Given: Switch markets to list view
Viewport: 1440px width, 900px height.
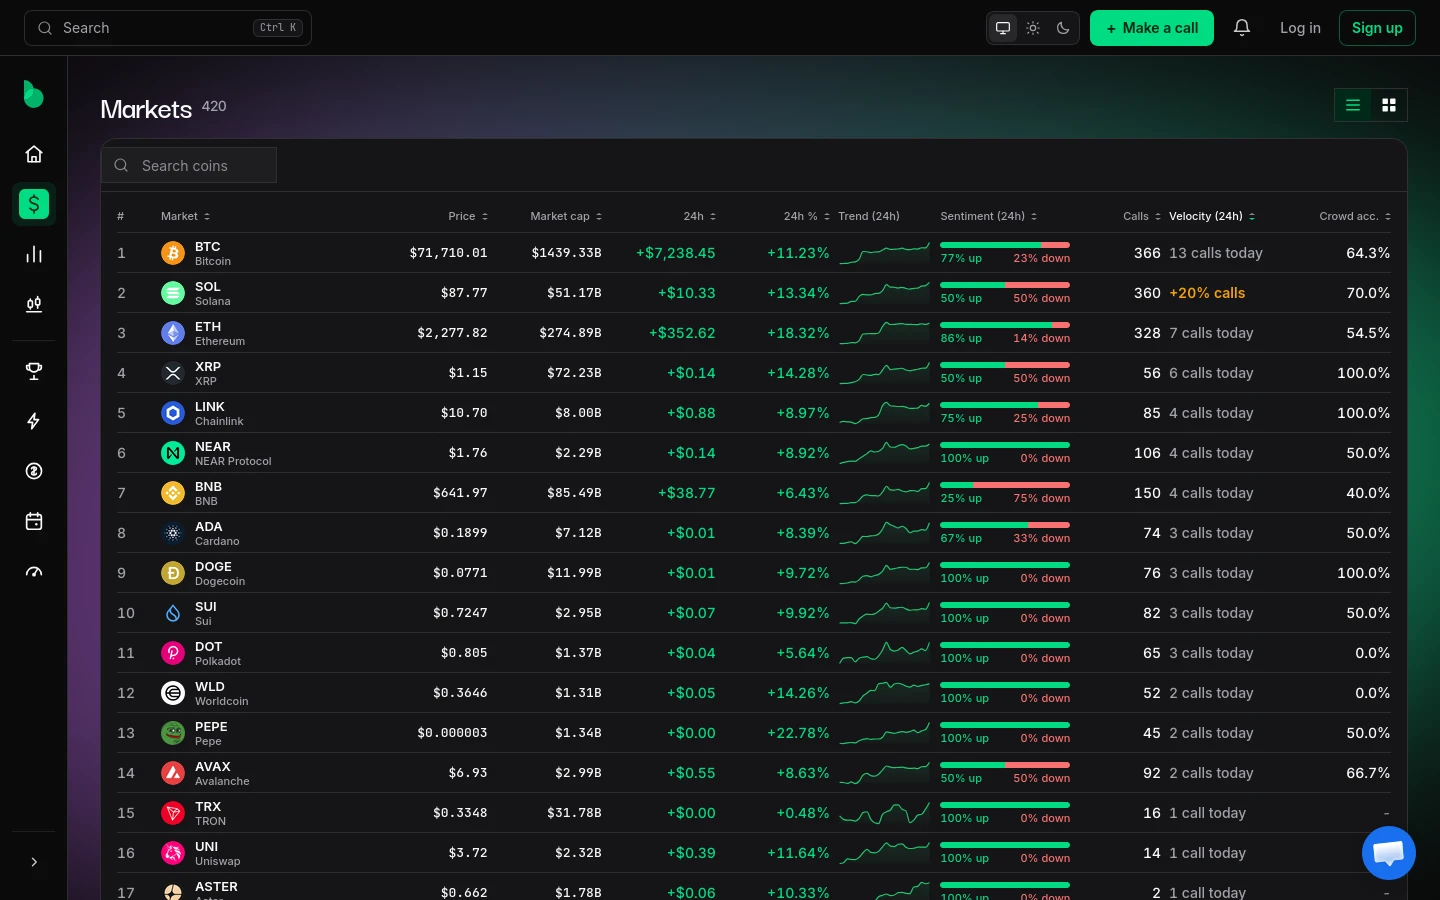Looking at the screenshot, I should [1353, 105].
